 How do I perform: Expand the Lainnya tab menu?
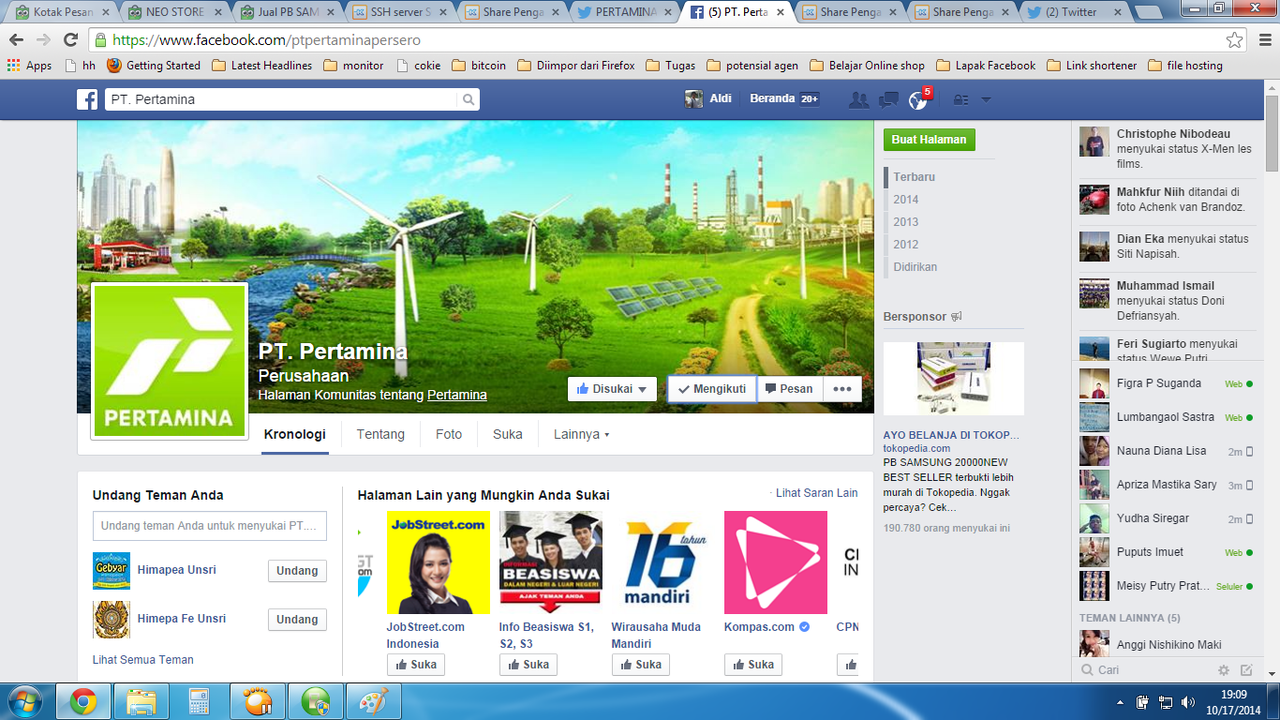point(581,434)
